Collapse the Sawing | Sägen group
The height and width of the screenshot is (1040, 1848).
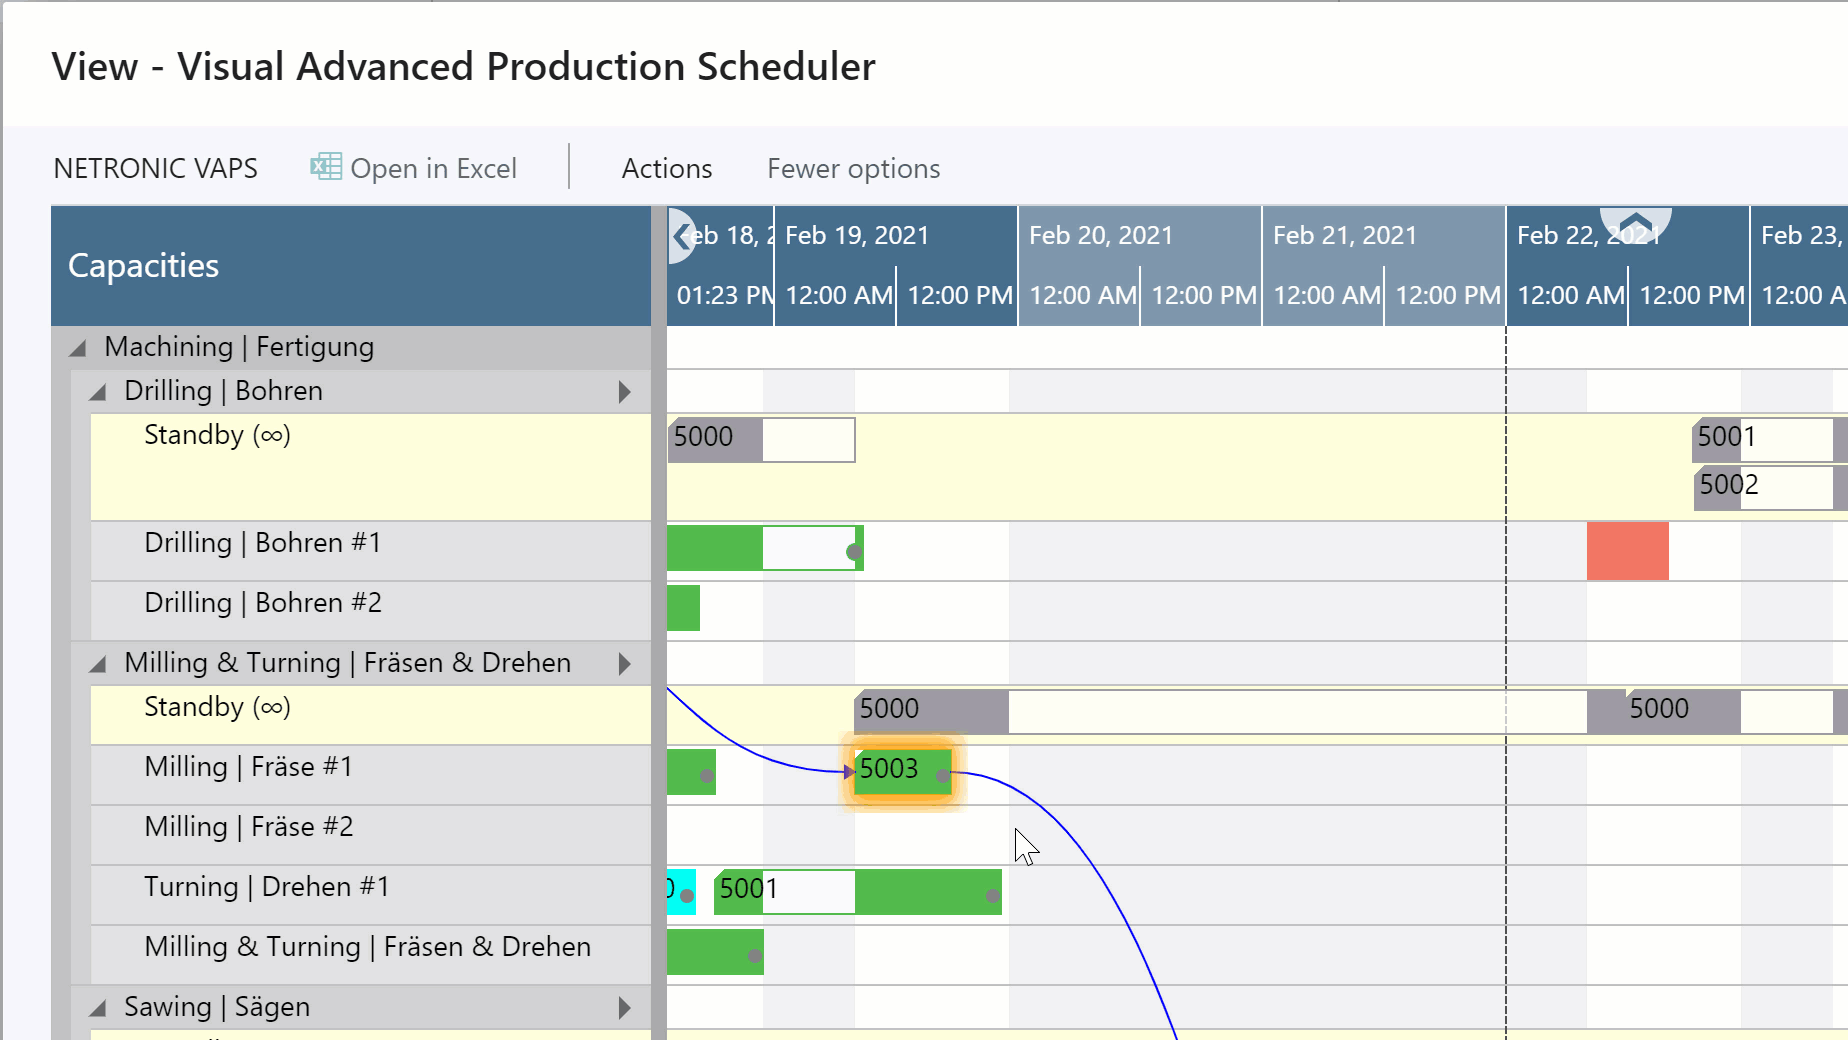click(98, 1007)
